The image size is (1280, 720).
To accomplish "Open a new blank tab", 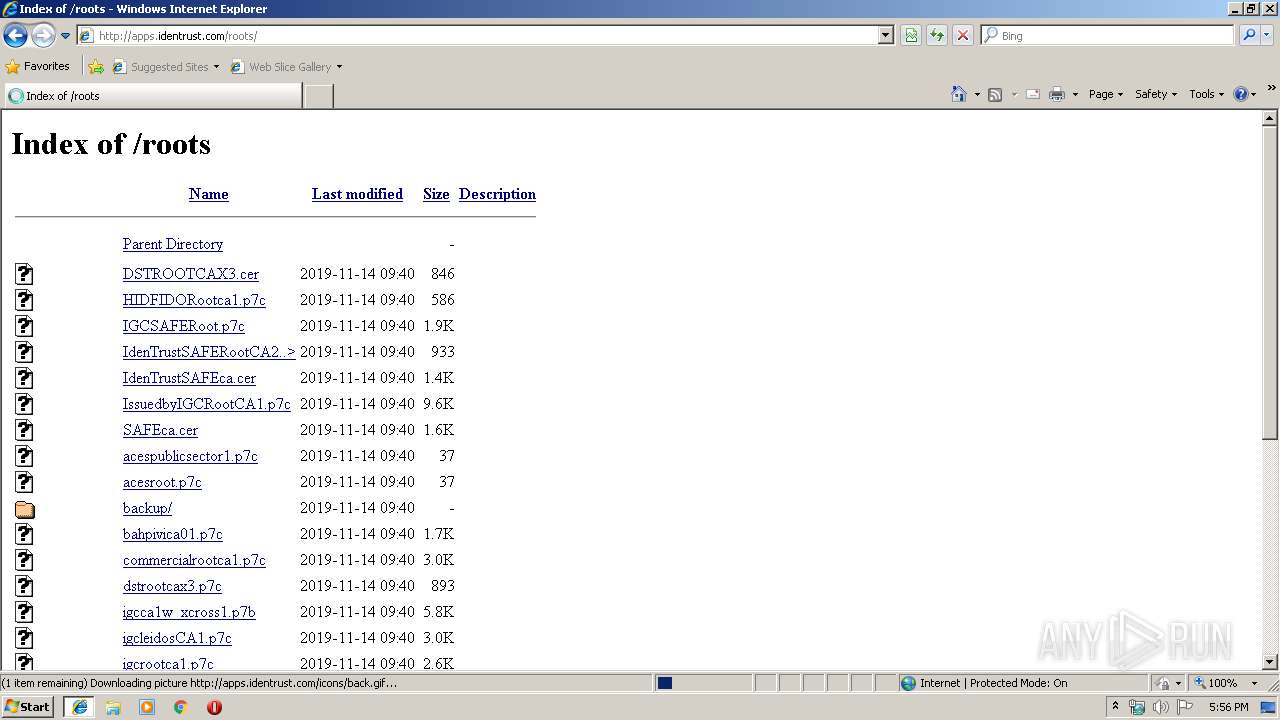I will click(318, 96).
